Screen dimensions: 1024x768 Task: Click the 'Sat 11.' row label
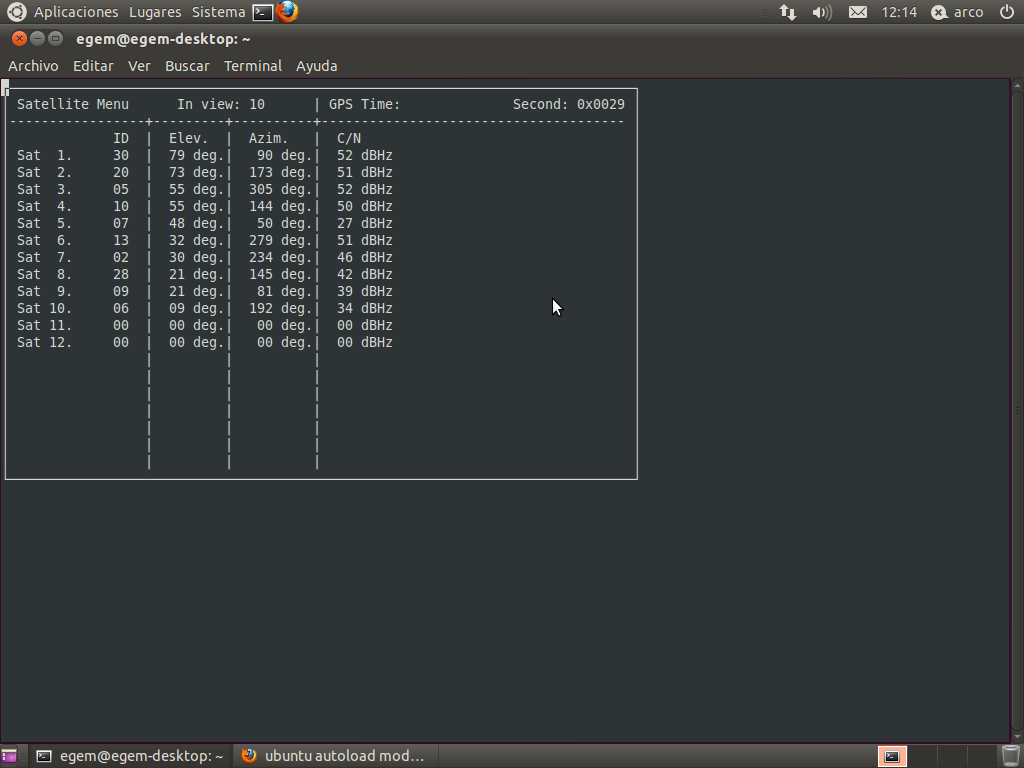click(44, 325)
